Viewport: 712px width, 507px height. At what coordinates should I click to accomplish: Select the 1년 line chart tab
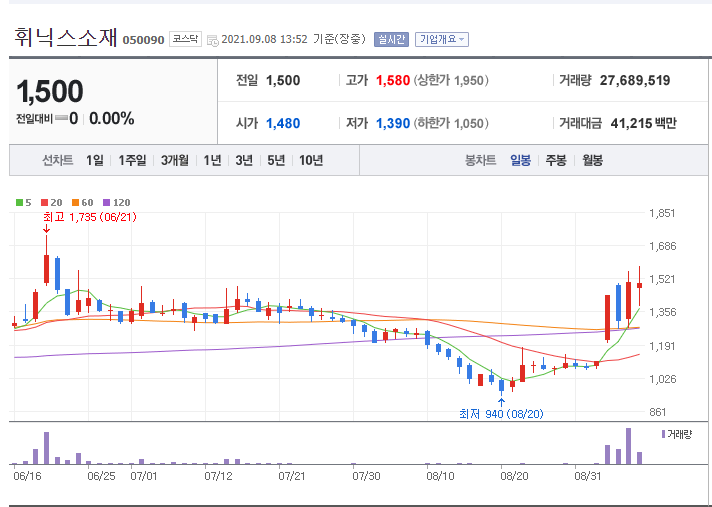click(212, 160)
